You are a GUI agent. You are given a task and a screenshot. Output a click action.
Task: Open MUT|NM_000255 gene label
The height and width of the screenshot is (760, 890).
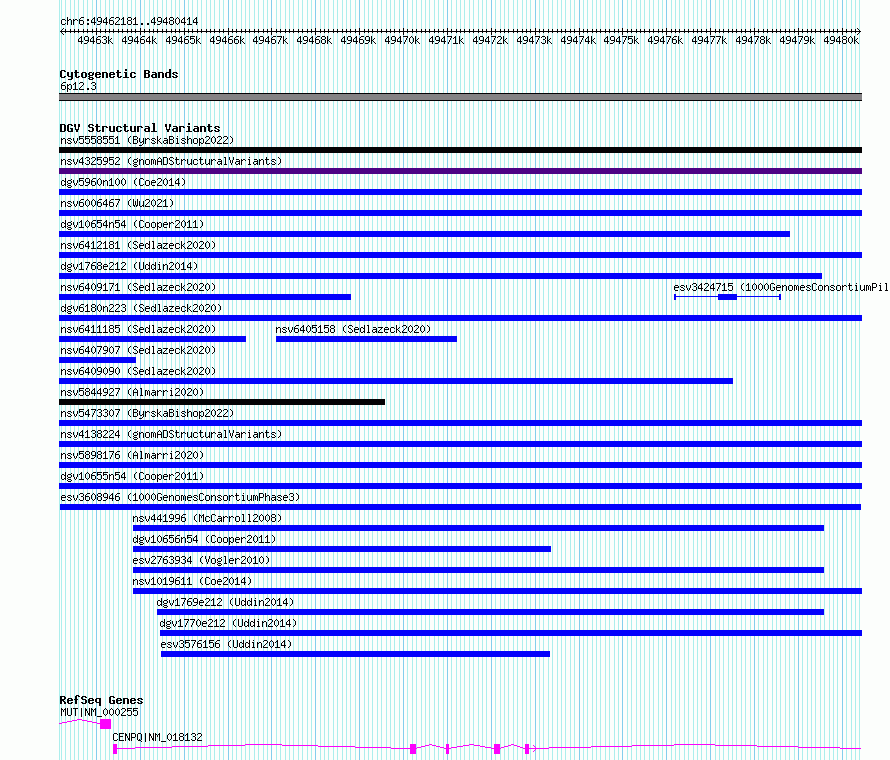99,712
